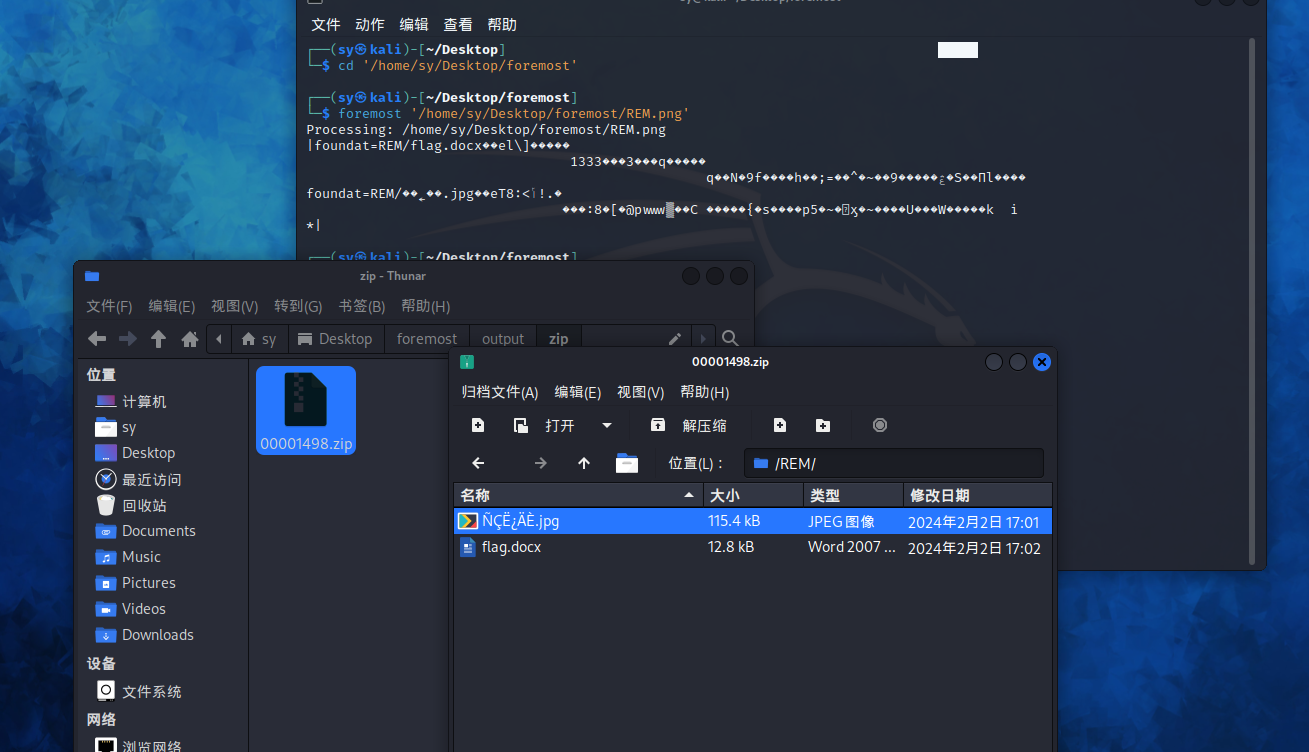This screenshot has width=1309, height=752.
Task: Open Documents in Thunar sidebar
Action: click(145, 531)
